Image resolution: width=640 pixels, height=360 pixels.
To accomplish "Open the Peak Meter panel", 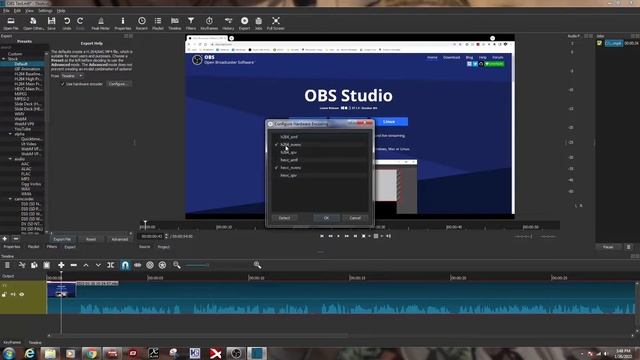I will [x=100, y=23].
